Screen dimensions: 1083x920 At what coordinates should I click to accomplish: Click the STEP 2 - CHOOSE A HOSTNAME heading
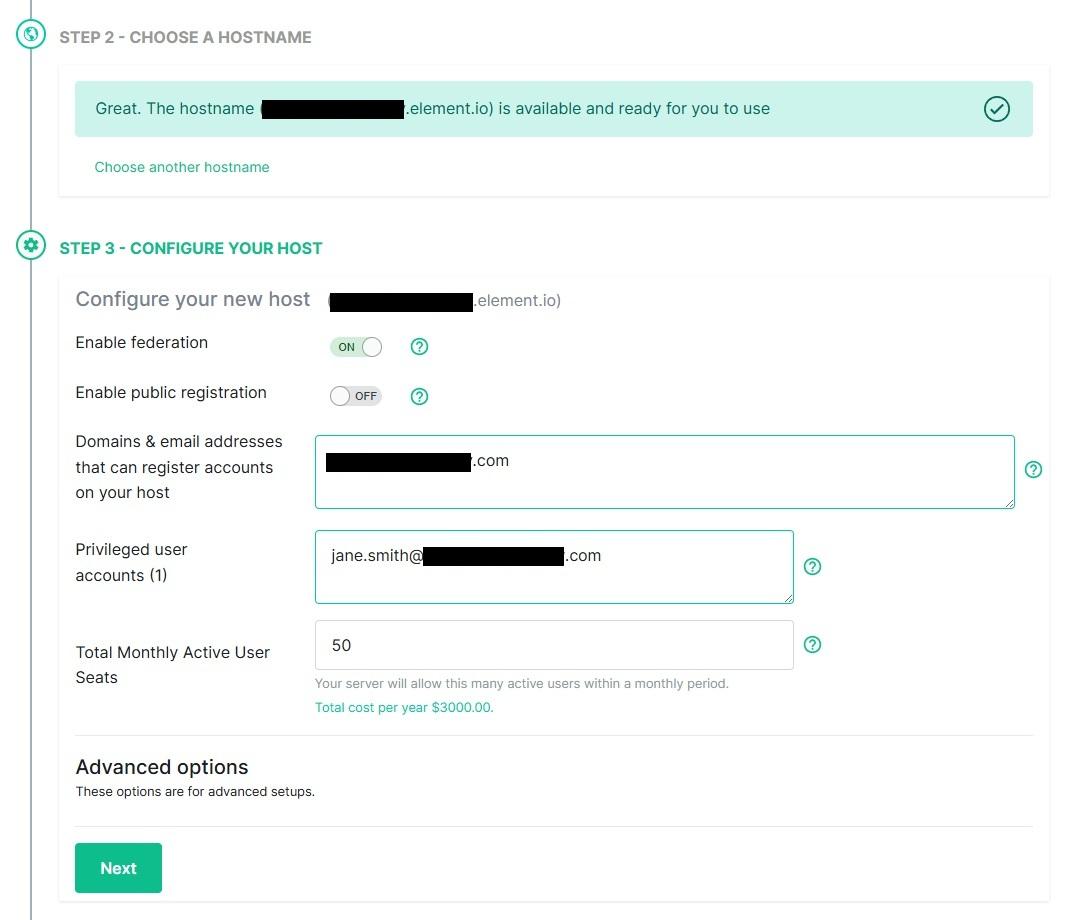point(185,37)
